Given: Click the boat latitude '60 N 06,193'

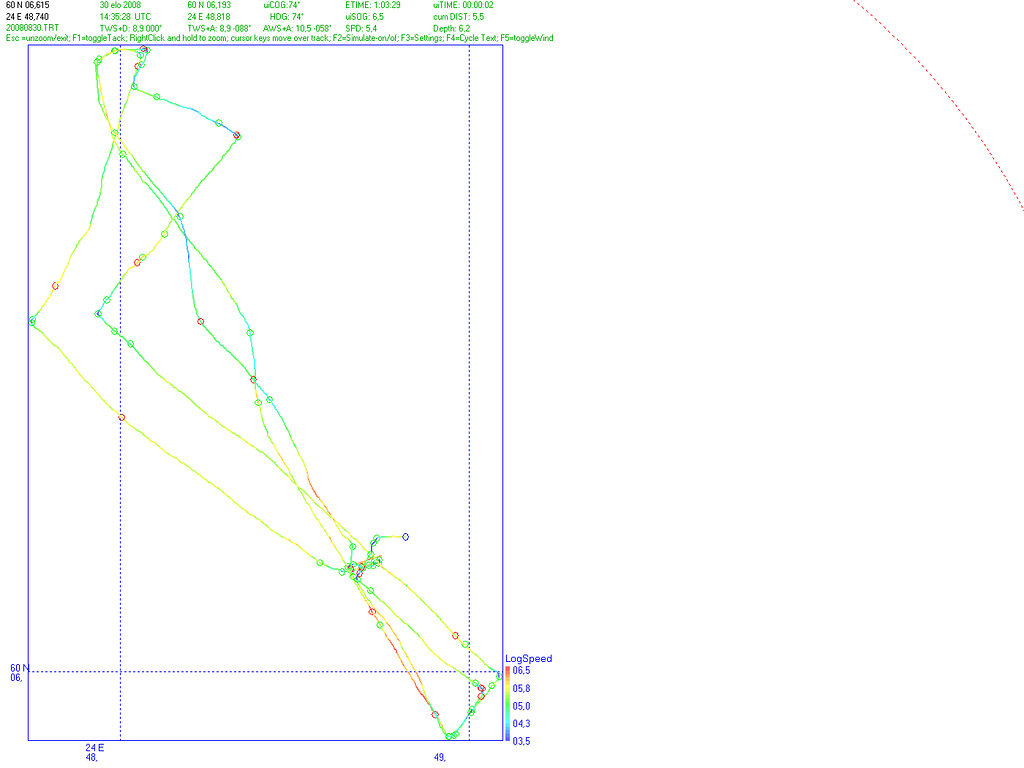Looking at the screenshot, I should pos(209,5).
